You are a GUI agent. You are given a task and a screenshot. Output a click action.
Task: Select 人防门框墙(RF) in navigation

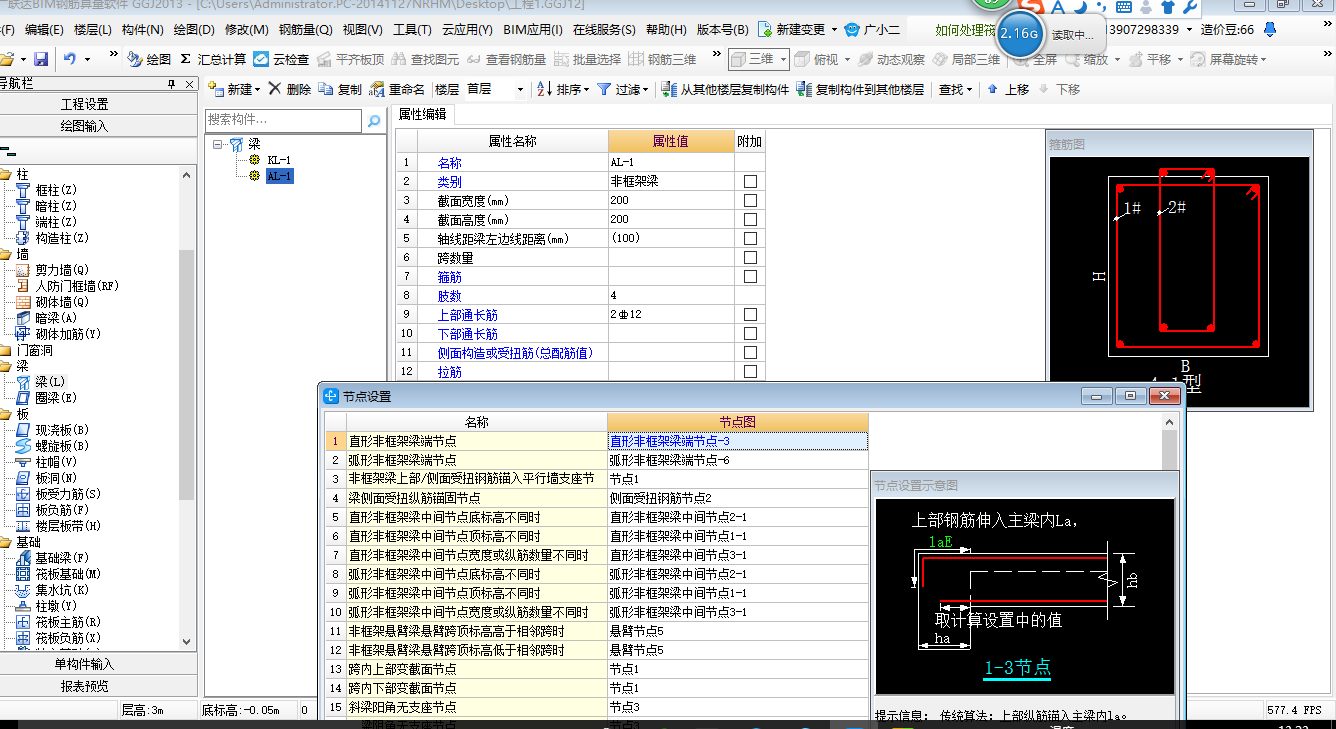(x=77, y=286)
